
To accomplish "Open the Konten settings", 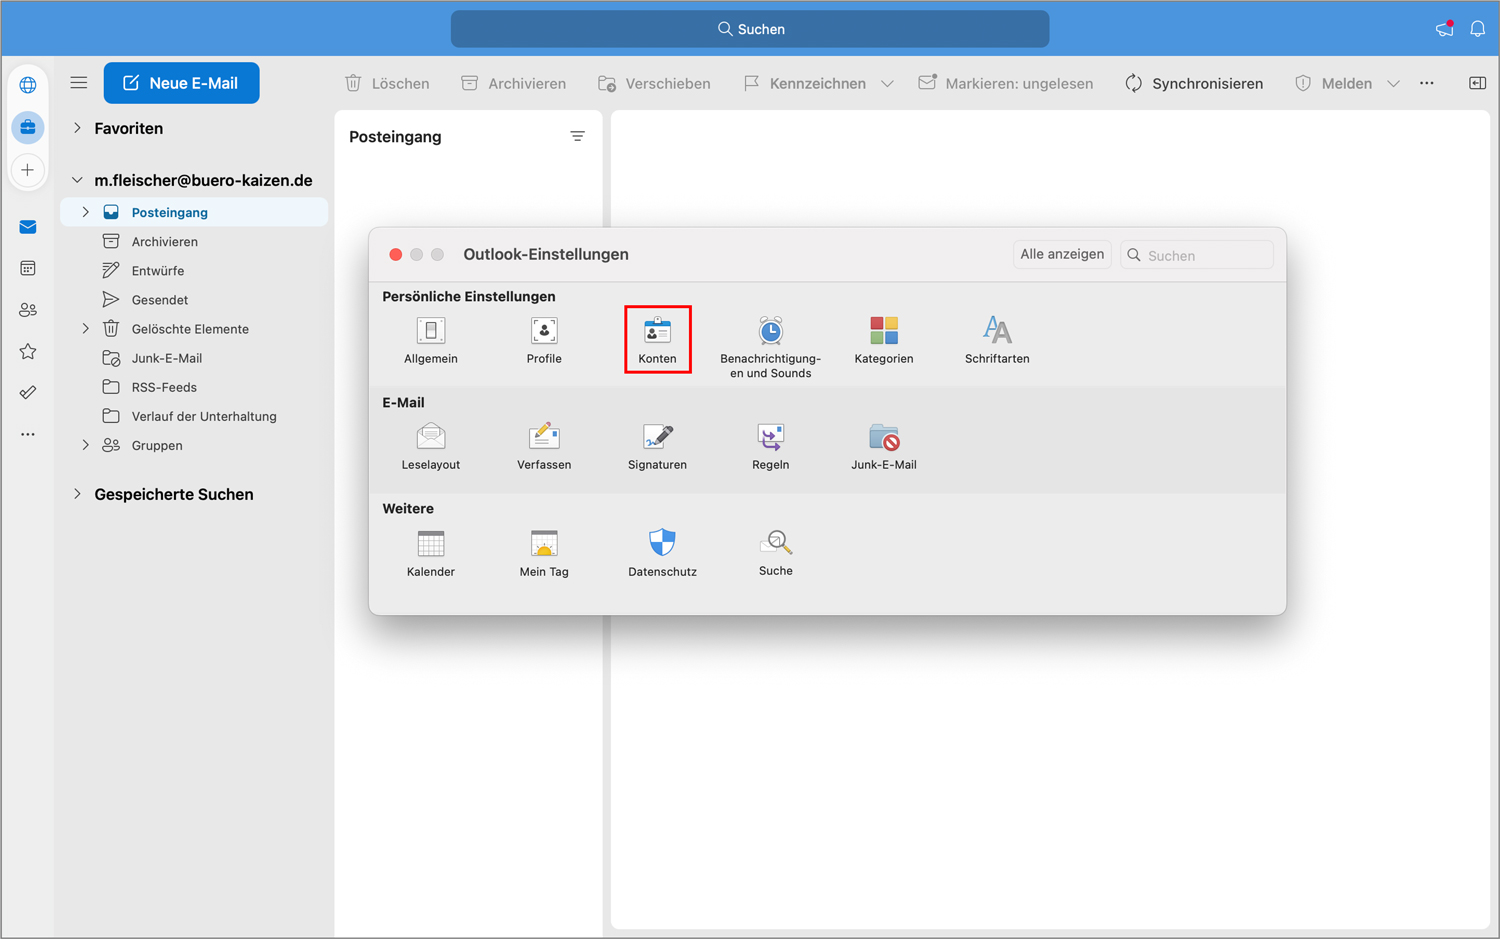I will pos(657,340).
